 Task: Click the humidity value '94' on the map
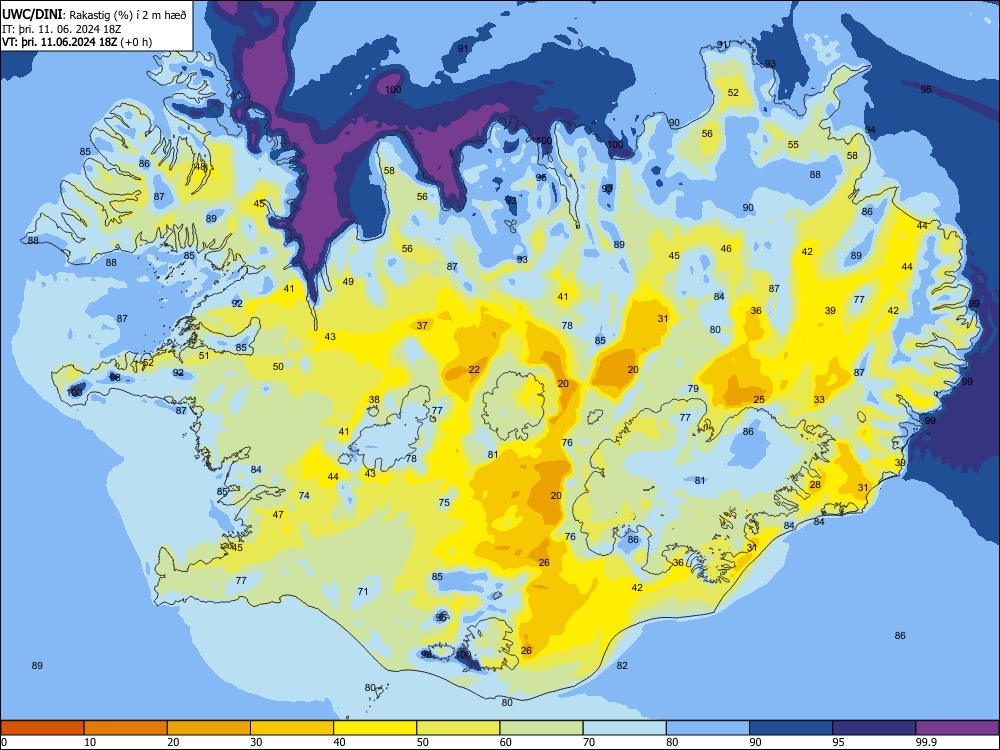pos(871,130)
